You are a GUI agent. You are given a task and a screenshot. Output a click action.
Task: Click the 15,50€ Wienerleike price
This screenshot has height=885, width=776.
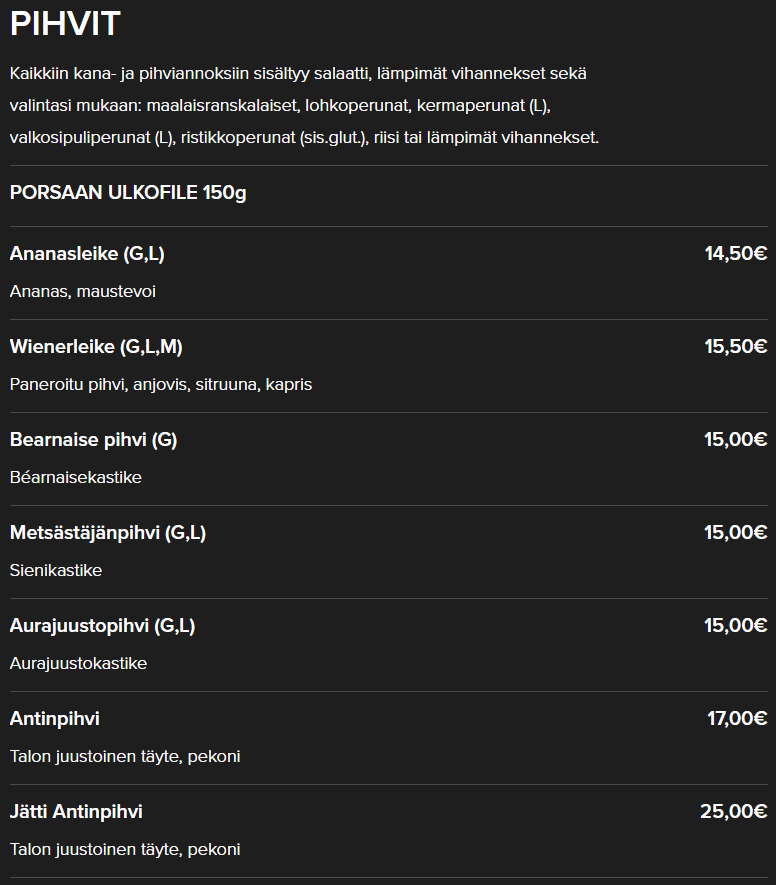(736, 346)
